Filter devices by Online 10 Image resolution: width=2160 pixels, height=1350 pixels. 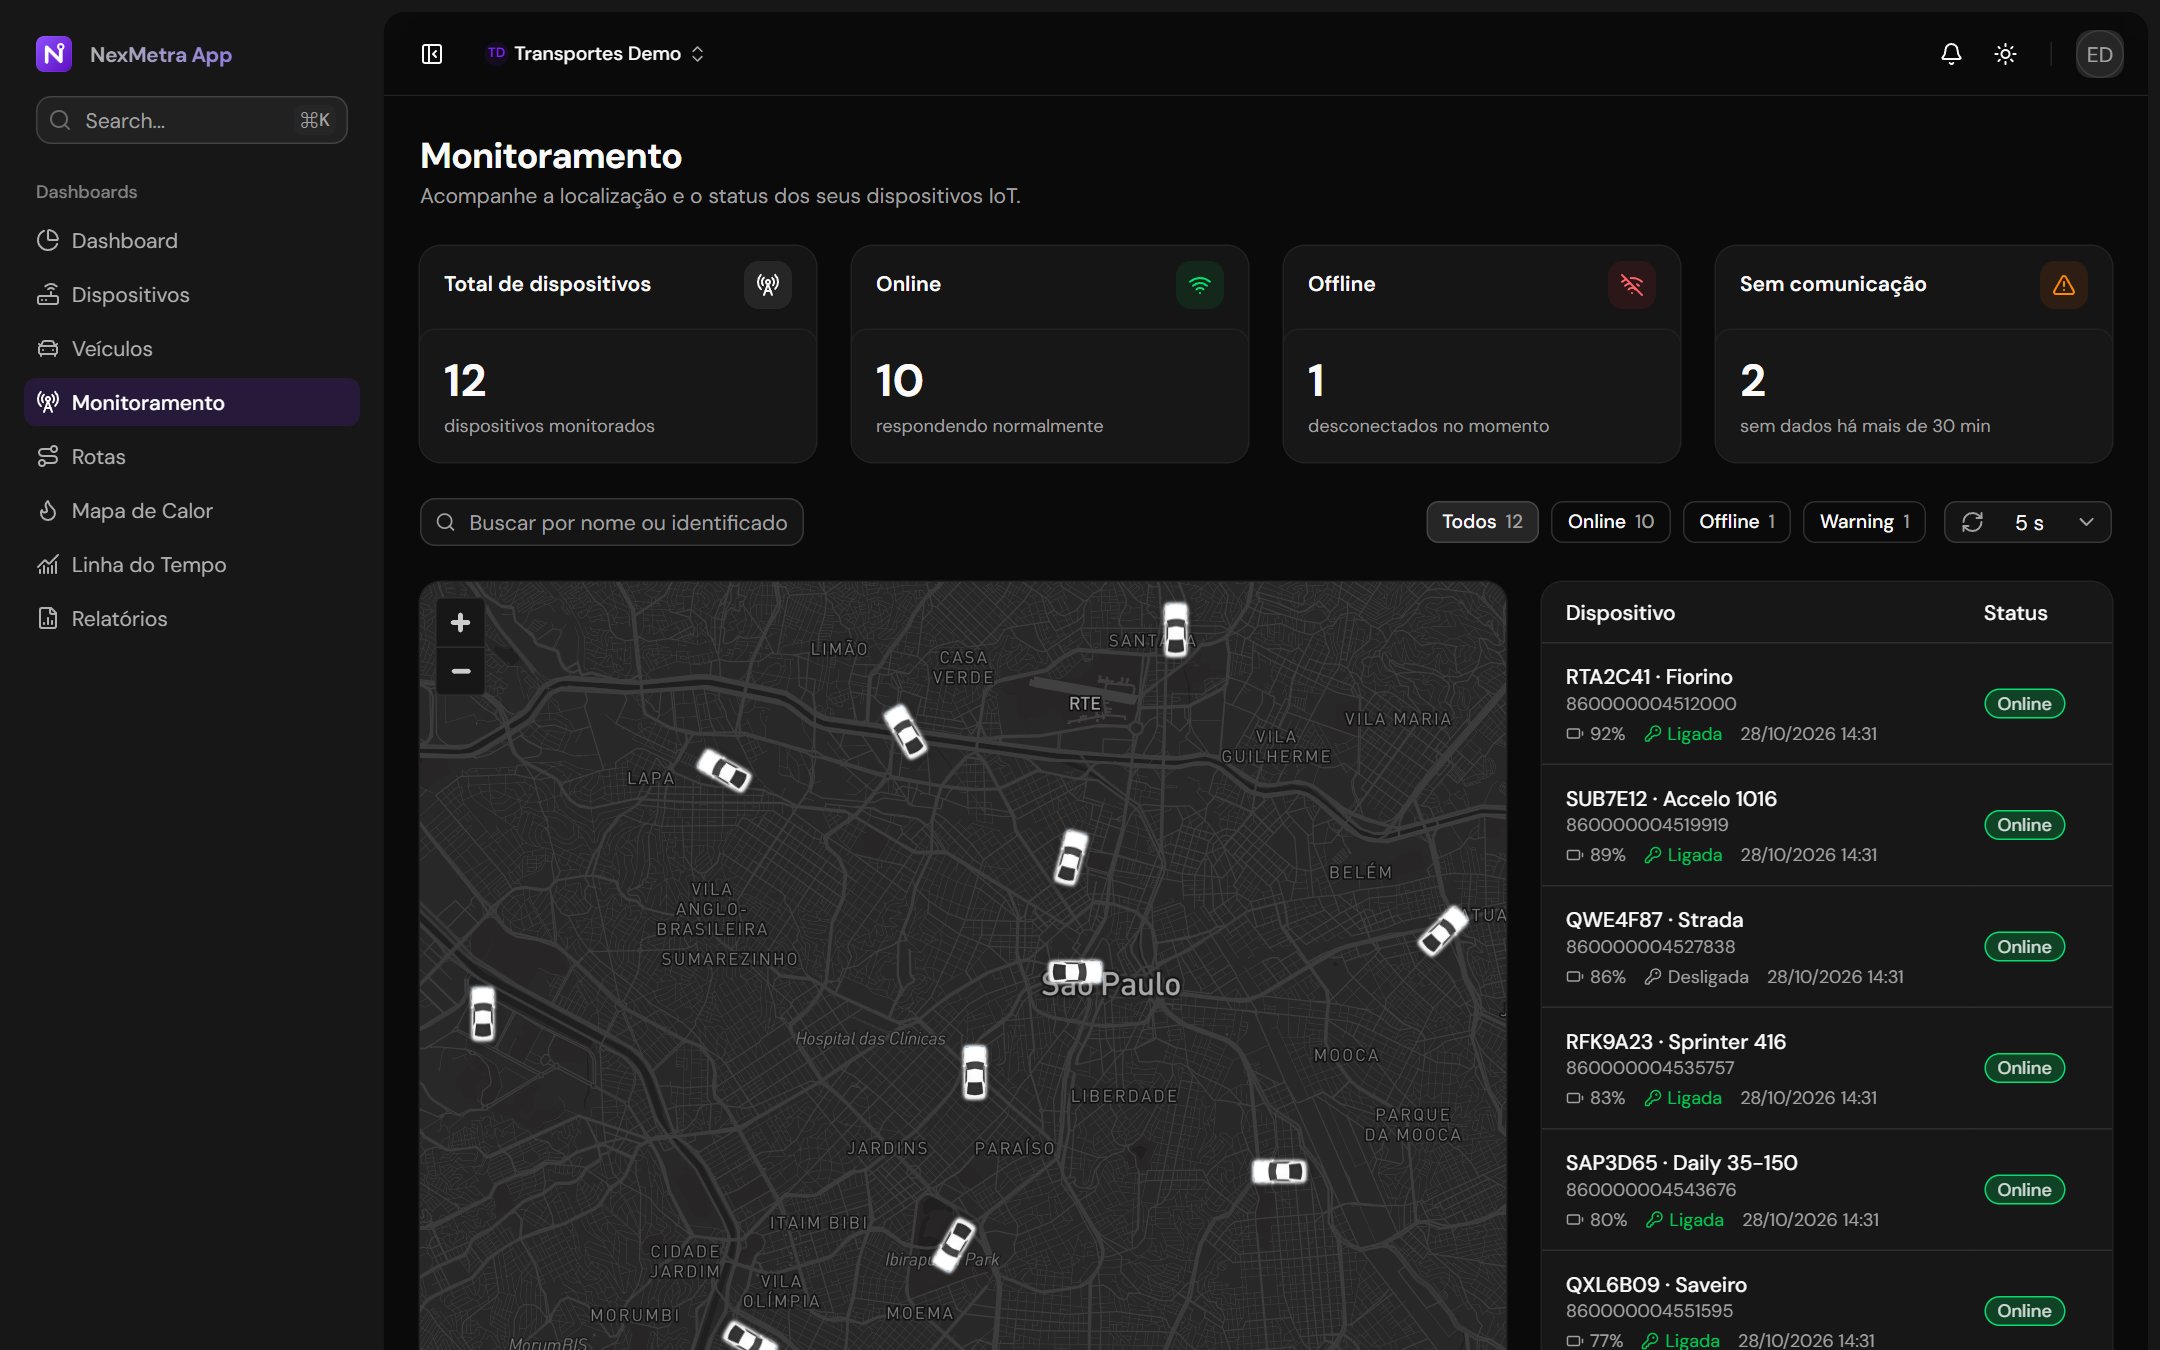point(1611,522)
